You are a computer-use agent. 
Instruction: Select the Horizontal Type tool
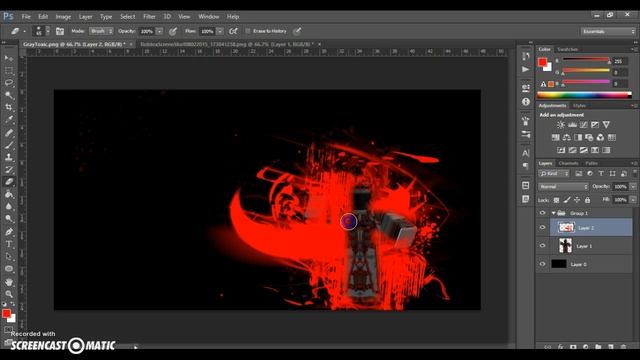pyautogui.click(x=9, y=244)
